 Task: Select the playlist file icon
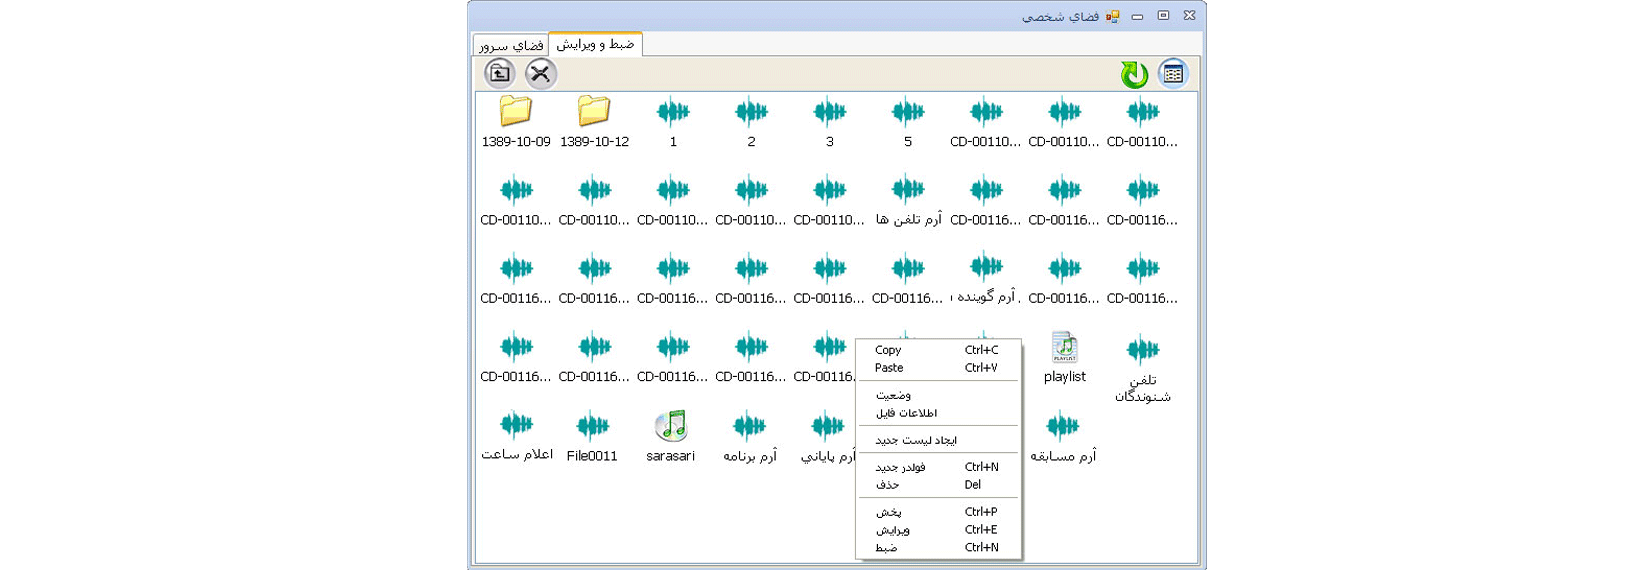[x=1064, y=349]
